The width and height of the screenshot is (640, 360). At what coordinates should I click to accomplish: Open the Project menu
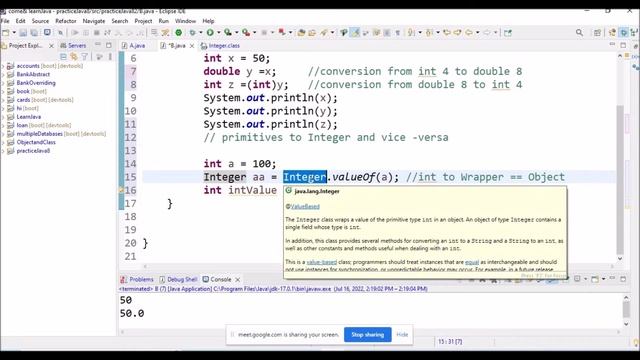(143, 21)
